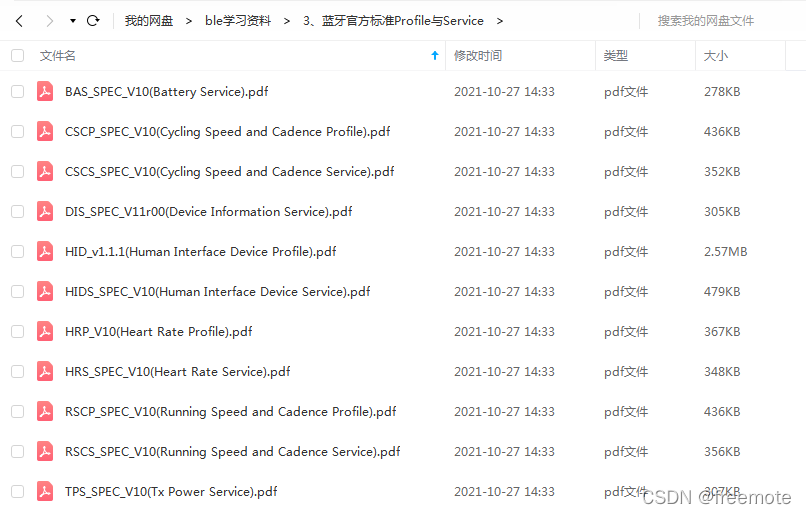Click the PDF icon for BAS_SPEC_V10
The width and height of the screenshot is (806, 514).
45,91
